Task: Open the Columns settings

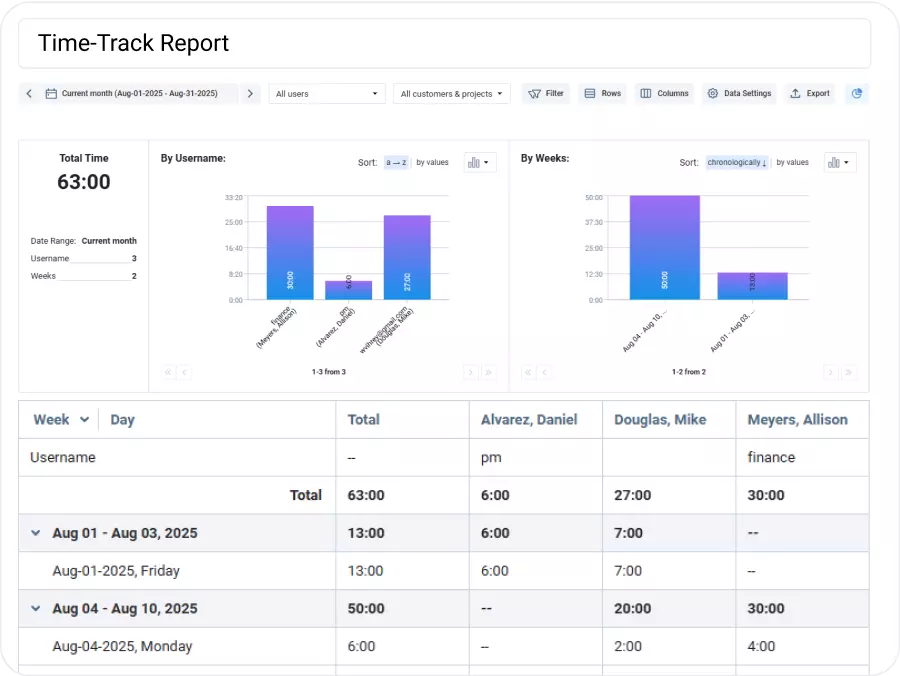Action: click(663, 93)
